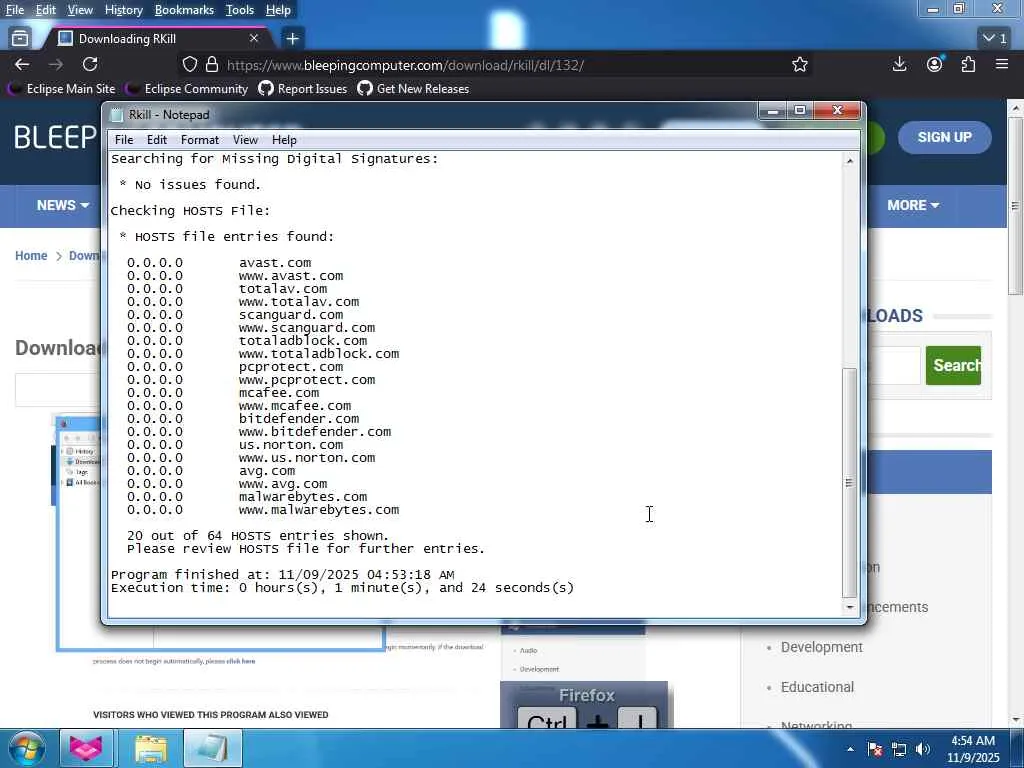The image size is (1024, 768).
Task: Click 'Checking HOSTS File:' text line
Action: tap(190, 211)
